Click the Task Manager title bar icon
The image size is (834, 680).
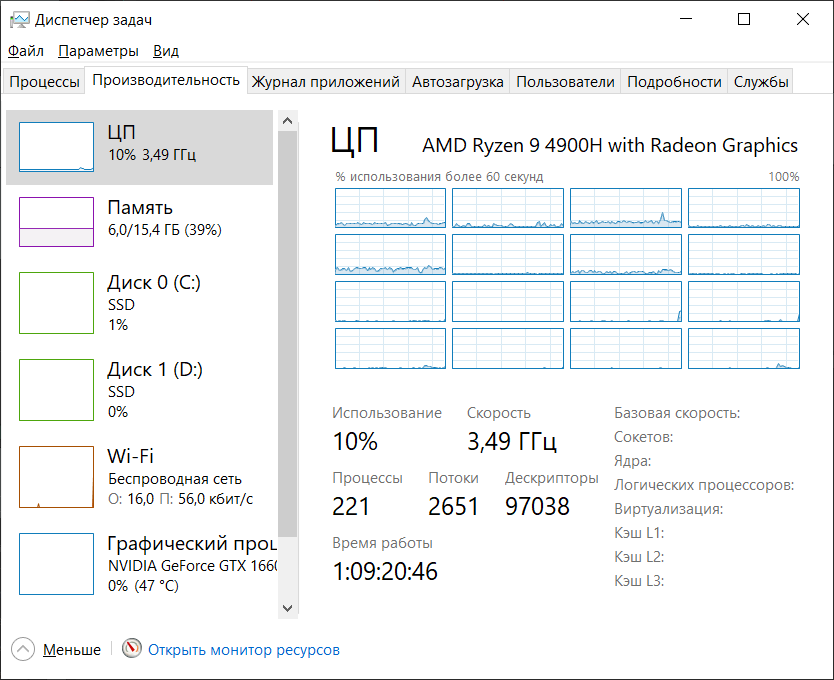tap(19, 20)
